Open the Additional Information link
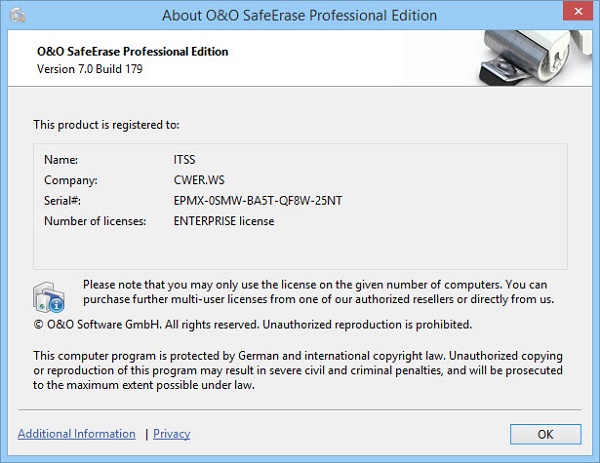This screenshot has width=600, height=463. point(77,434)
